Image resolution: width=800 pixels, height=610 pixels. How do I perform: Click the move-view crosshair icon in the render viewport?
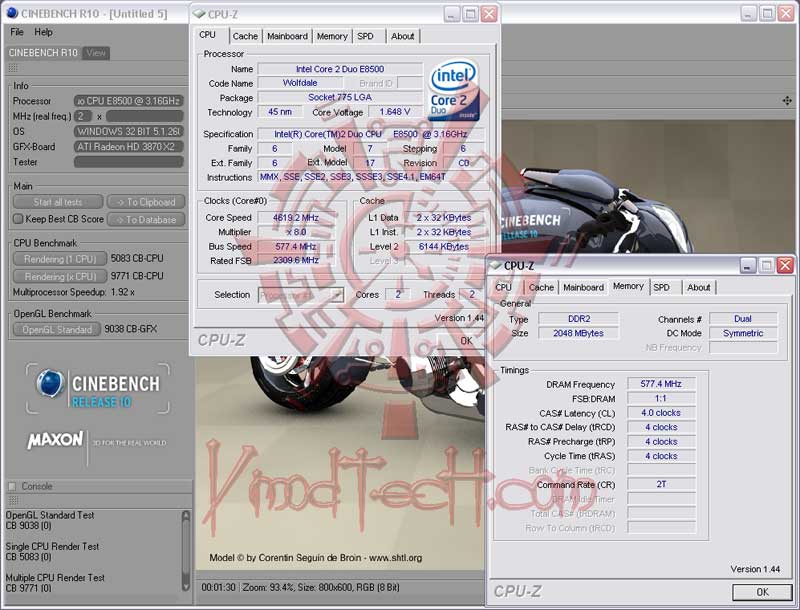point(787,101)
